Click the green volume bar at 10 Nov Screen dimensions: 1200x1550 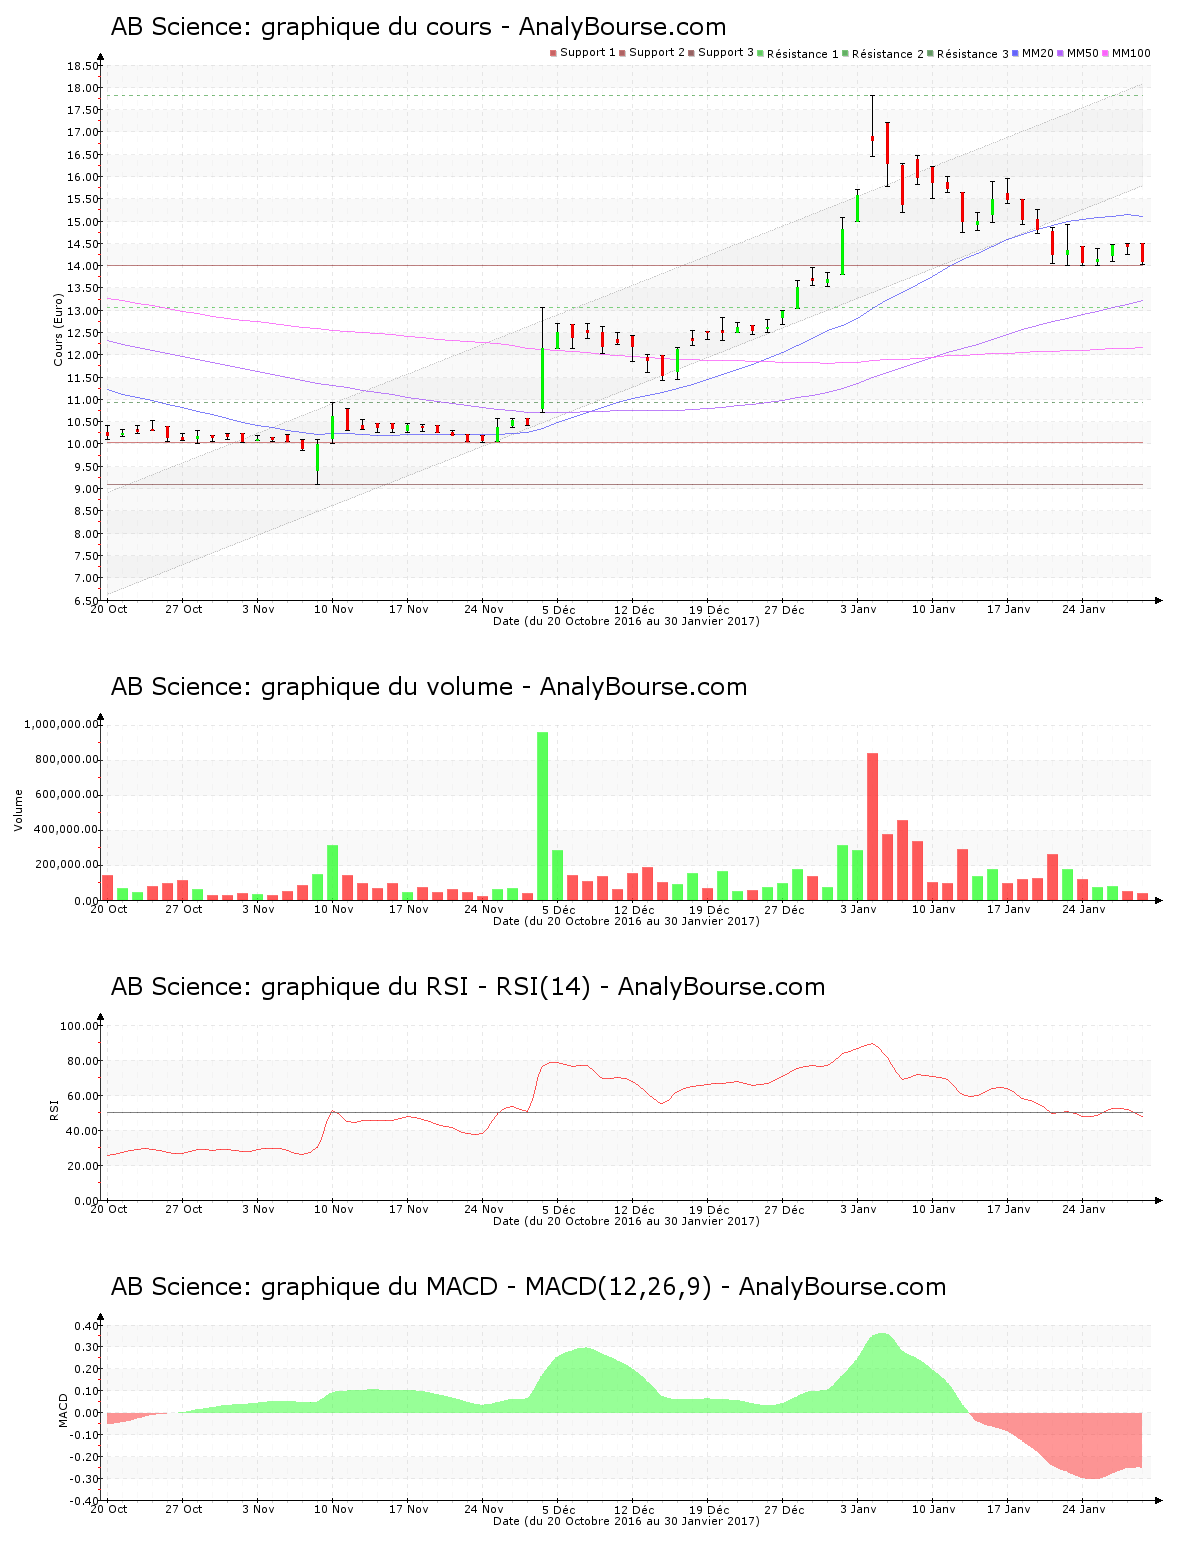pyautogui.click(x=333, y=873)
